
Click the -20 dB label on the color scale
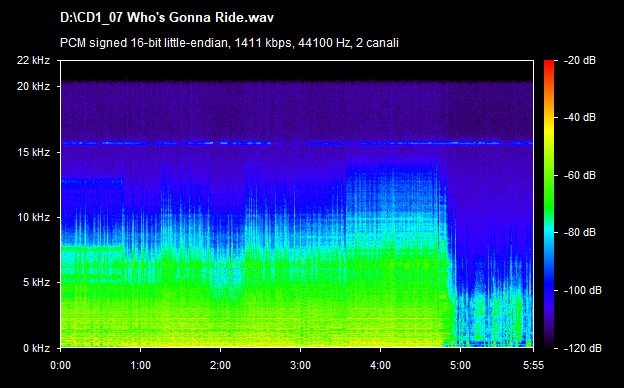(x=580, y=60)
